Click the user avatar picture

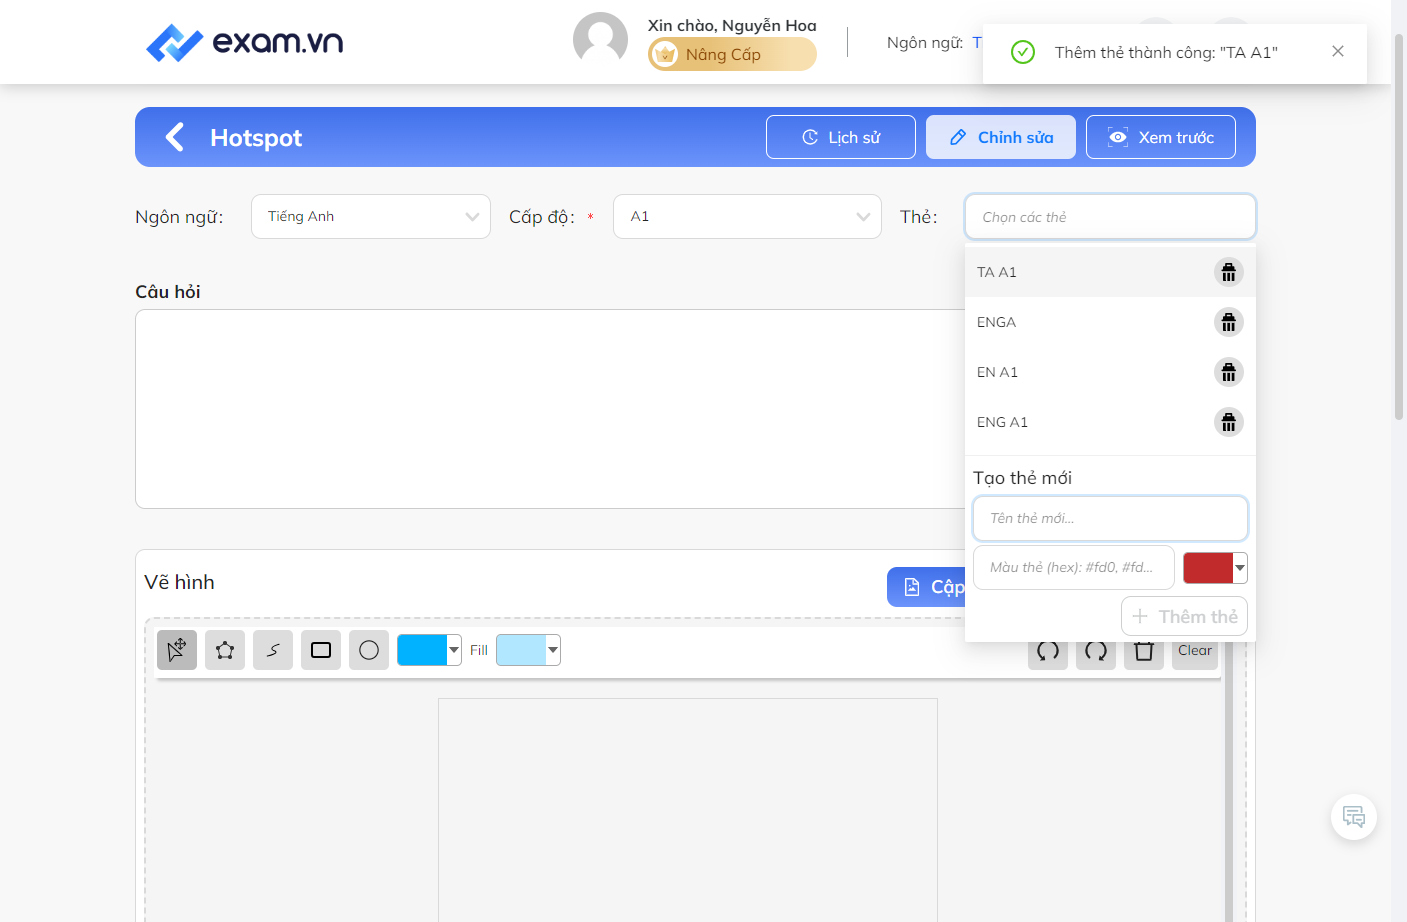click(600, 40)
